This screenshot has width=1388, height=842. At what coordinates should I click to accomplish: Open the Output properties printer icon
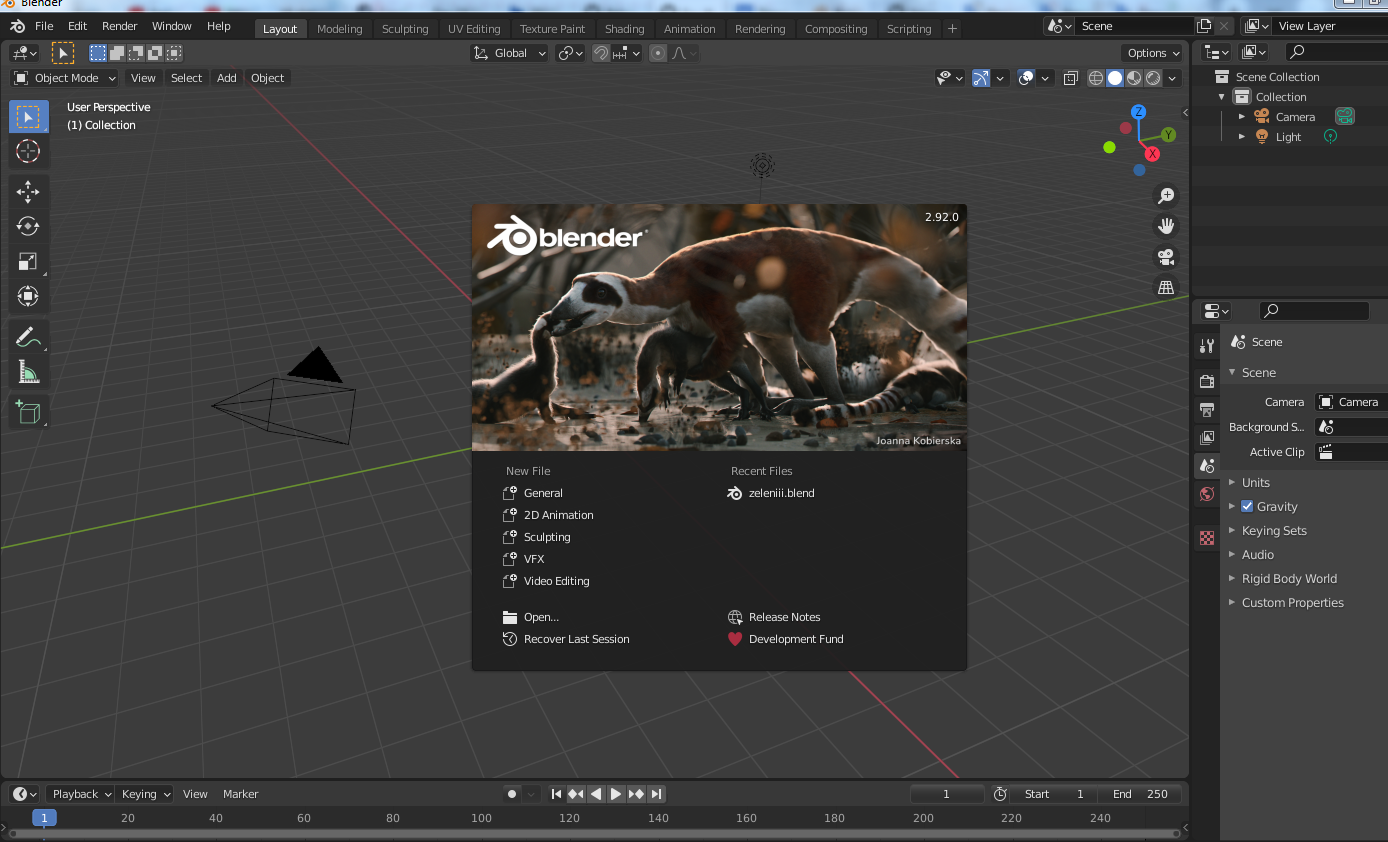1207,409
